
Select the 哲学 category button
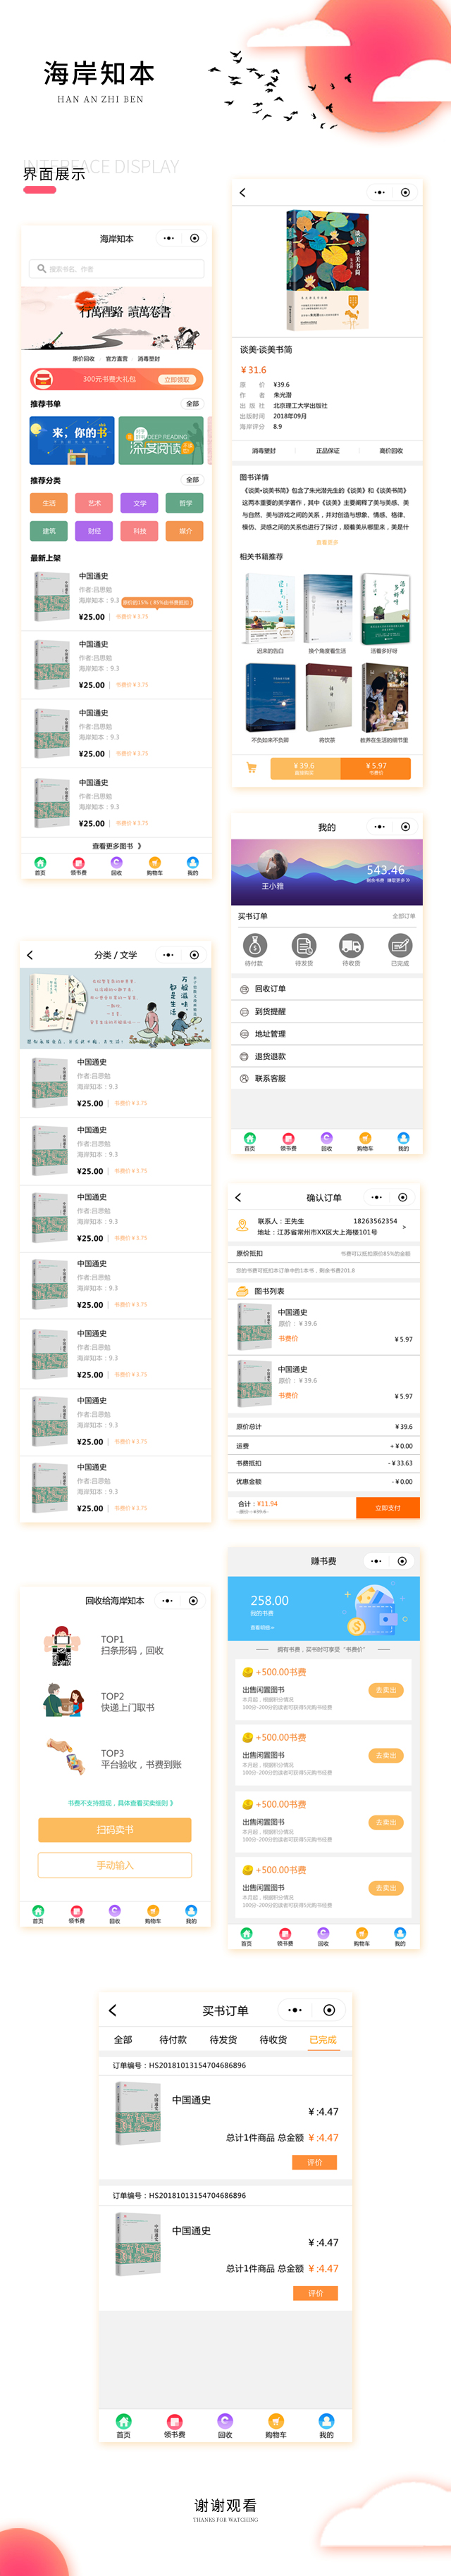tap(185, 503)
